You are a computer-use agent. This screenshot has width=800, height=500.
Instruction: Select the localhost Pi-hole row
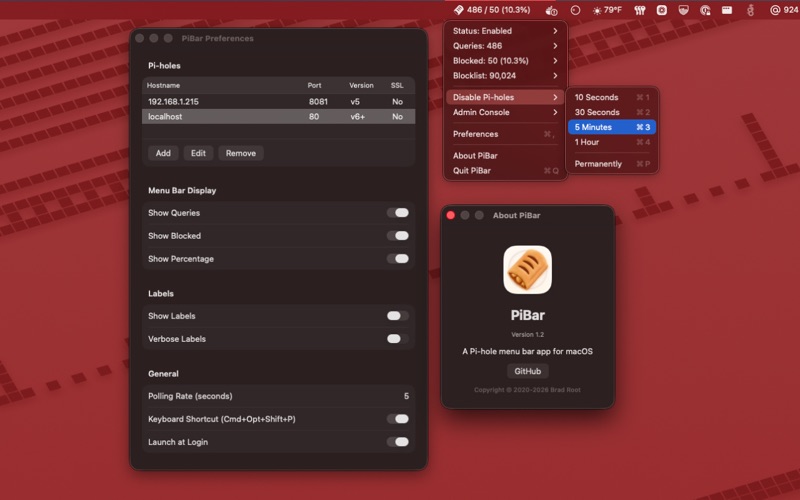279,116
